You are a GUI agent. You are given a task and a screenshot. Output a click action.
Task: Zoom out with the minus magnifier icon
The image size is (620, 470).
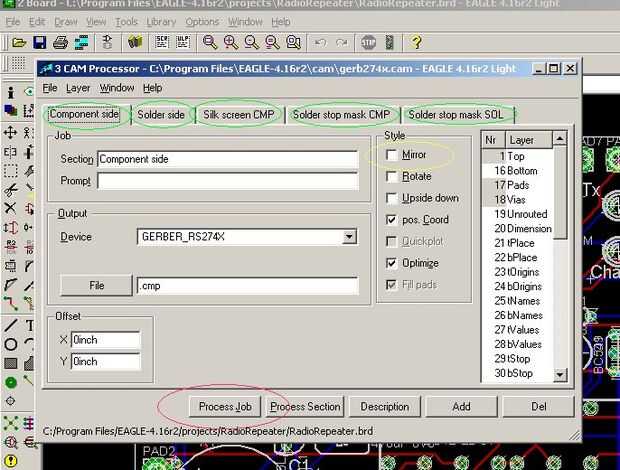click(251, 42)
